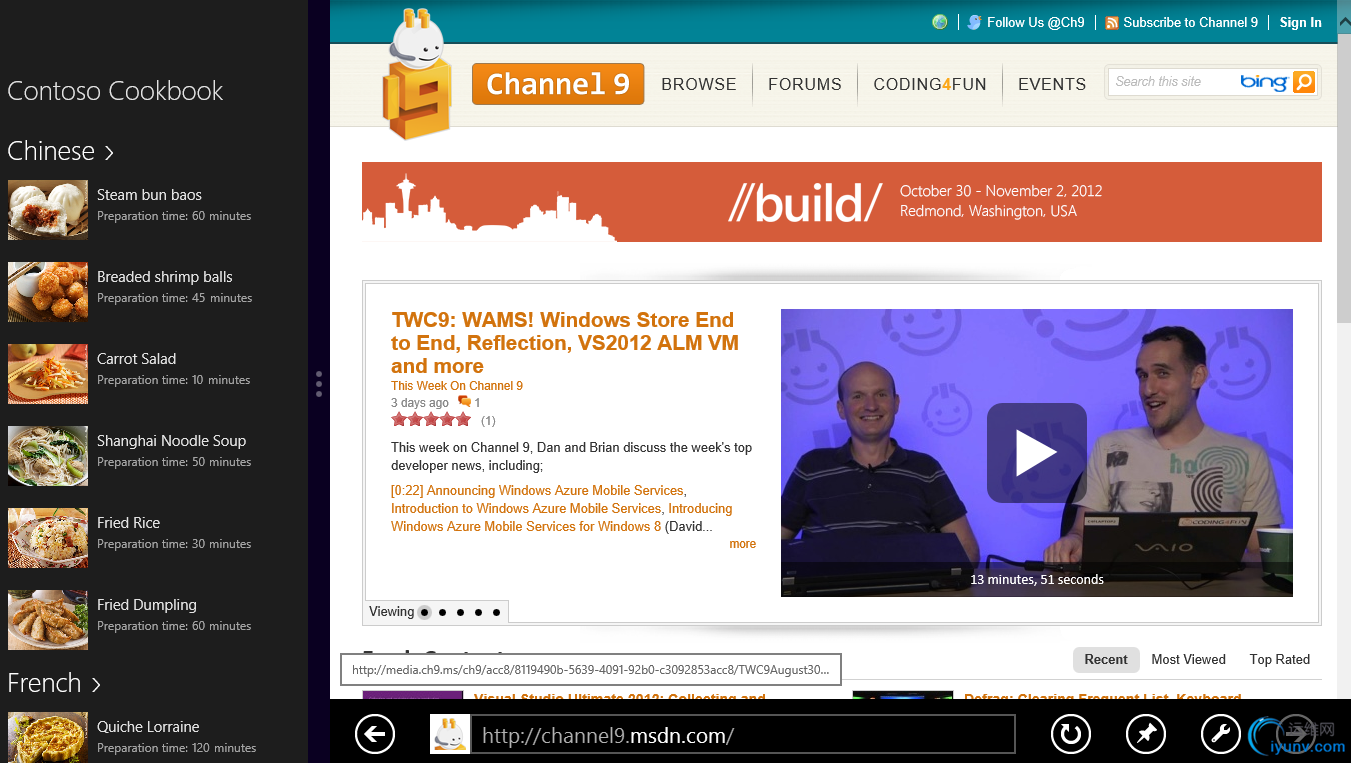This screenshot has width=1351, height=763.
Task: Click the comment bubble icon under the article
Action: (x=464, y=402)
